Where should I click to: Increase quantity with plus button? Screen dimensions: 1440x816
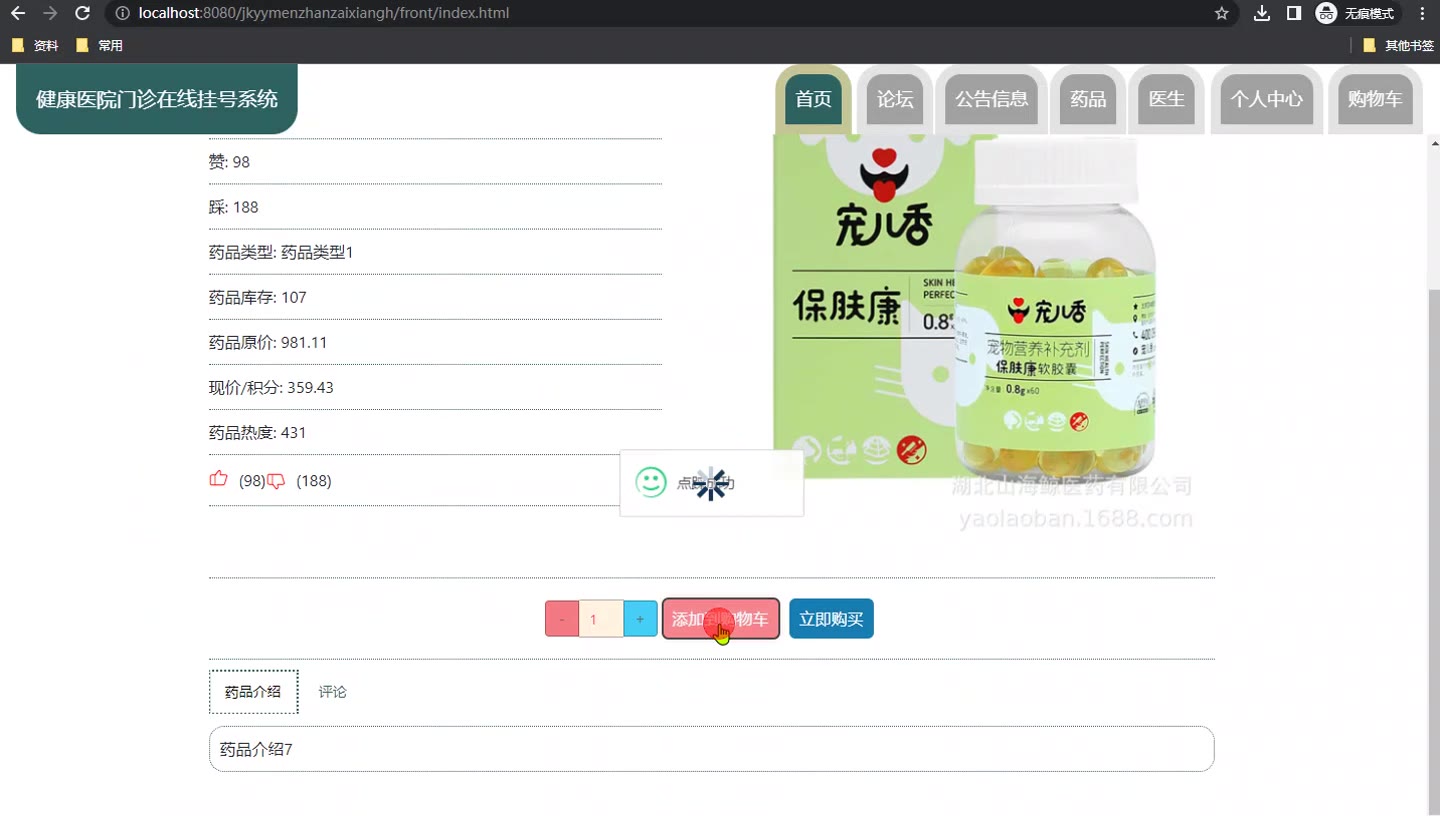coord(640,619)
